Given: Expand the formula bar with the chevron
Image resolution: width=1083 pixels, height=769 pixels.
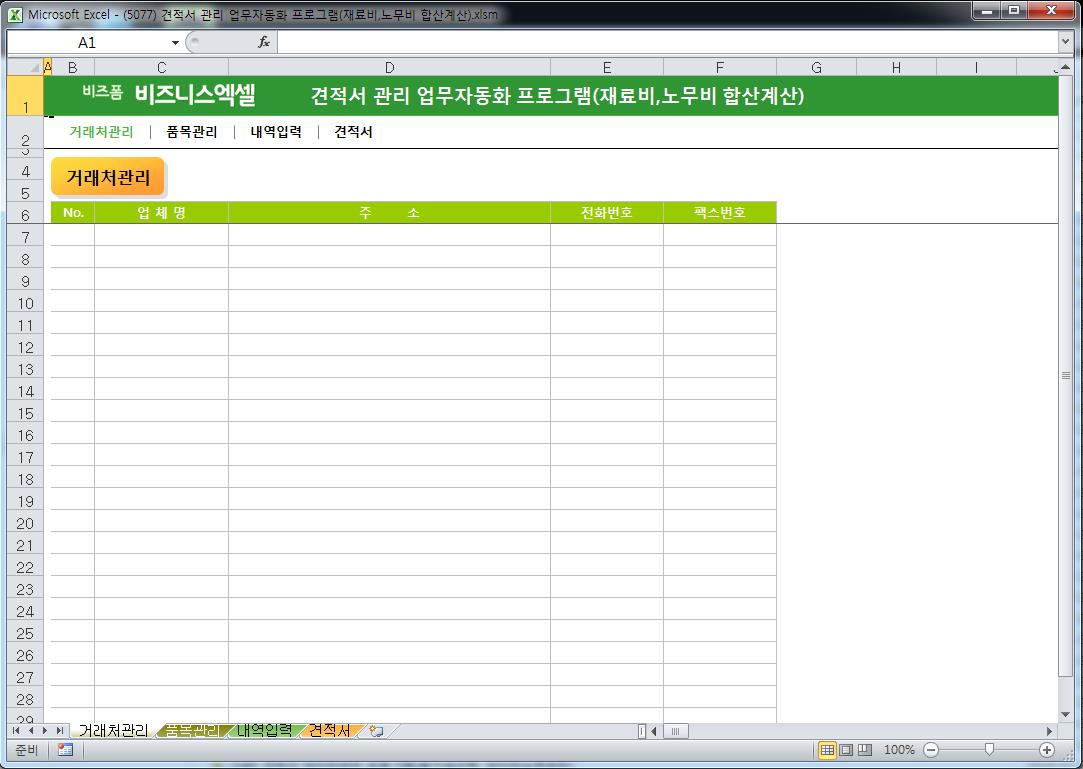Looking at the screenshot, I should [x=1064, y=43].
